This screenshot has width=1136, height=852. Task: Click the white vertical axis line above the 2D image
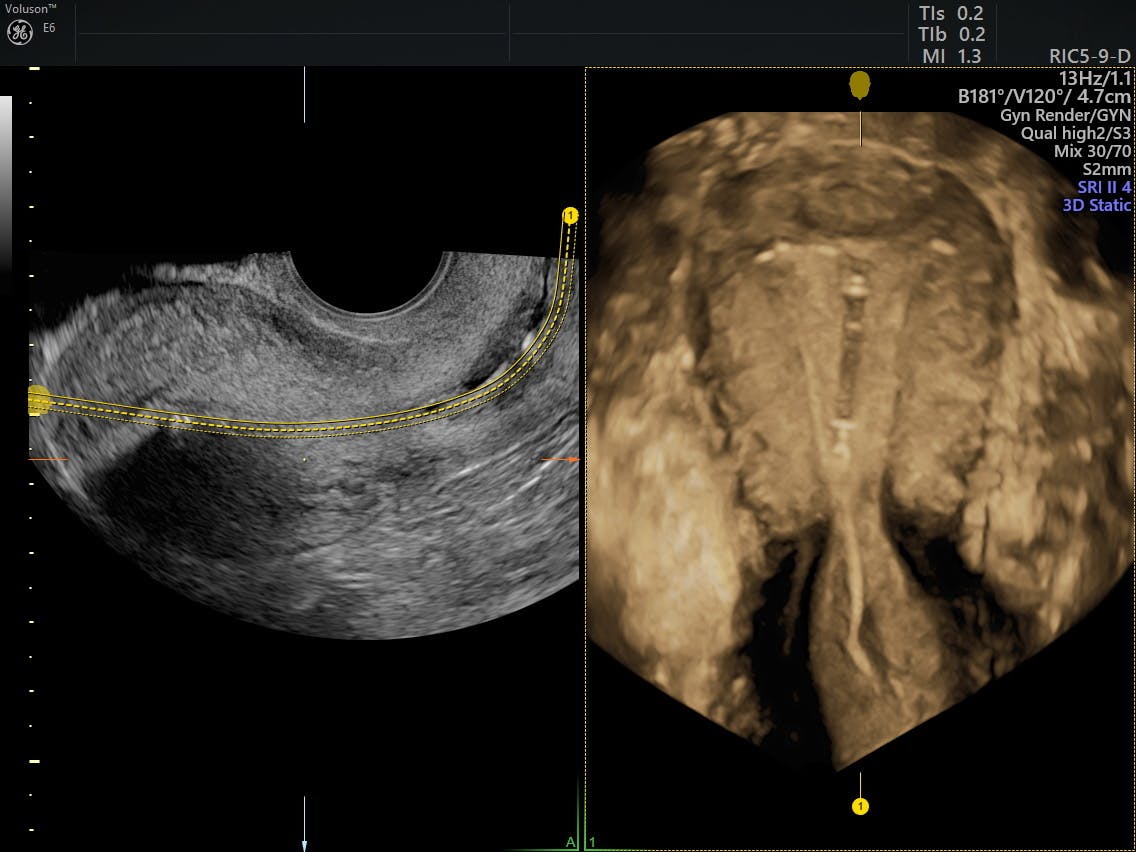click(304, 95)
